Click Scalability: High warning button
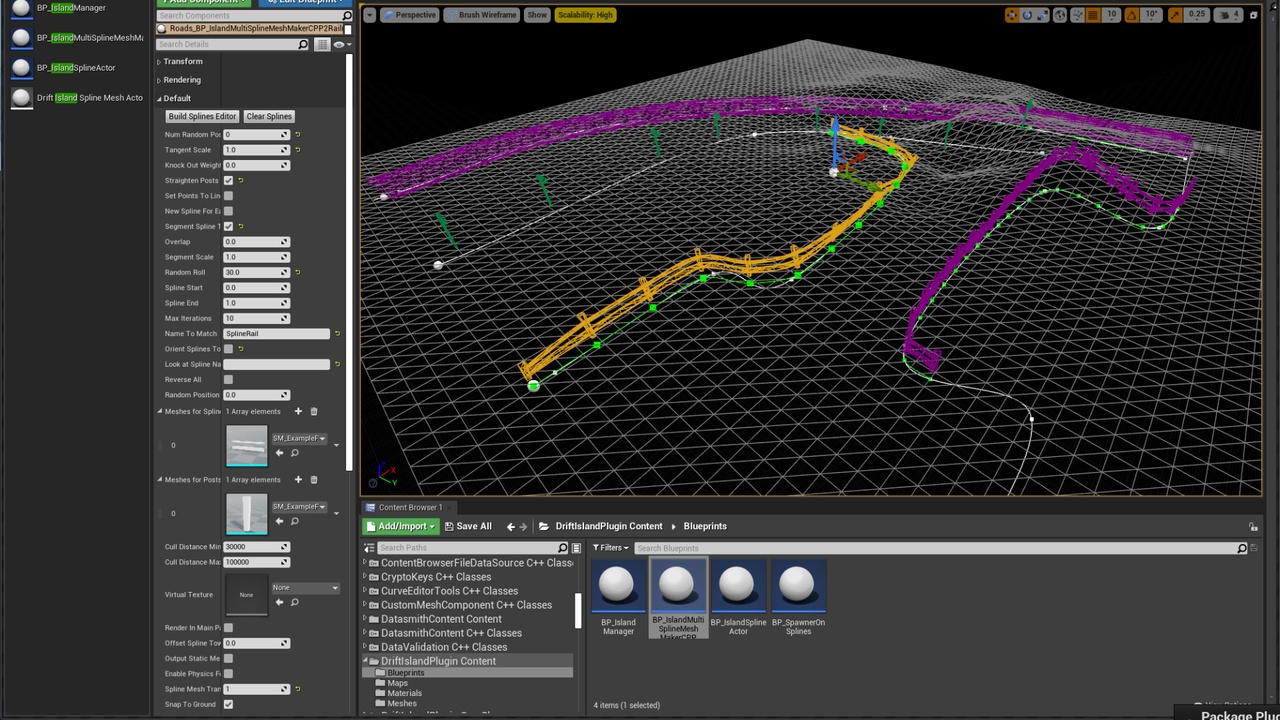 click(585, 15)
